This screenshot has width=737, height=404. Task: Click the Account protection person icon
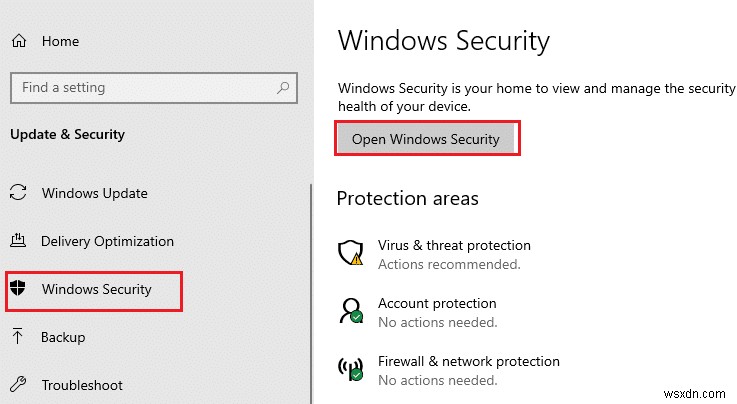(351, 311)
